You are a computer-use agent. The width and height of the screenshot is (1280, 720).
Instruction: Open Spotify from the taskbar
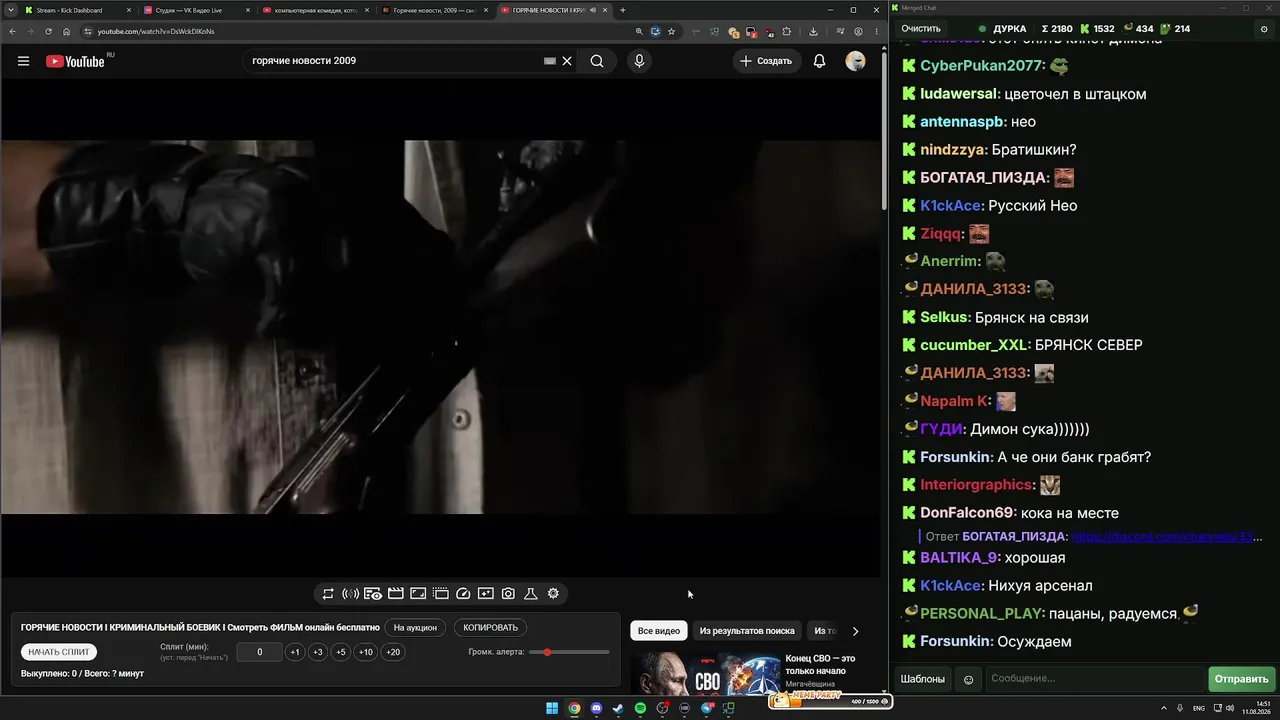click(640, 709)
